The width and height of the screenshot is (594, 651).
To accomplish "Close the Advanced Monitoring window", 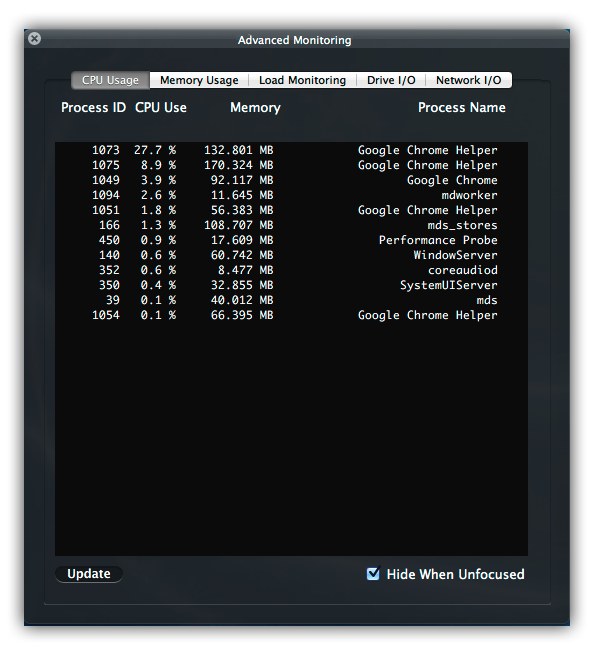I will pos(34,39).
